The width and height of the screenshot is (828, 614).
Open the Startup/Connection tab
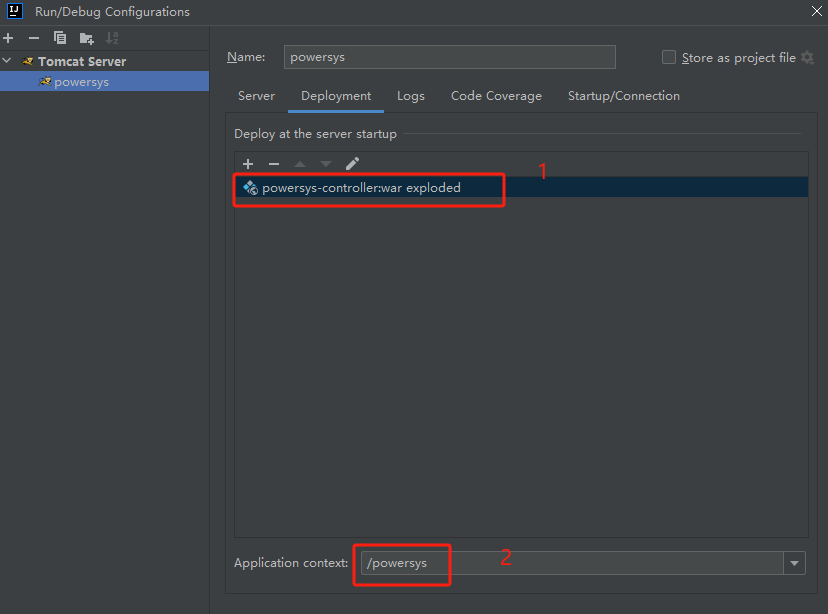624,96
